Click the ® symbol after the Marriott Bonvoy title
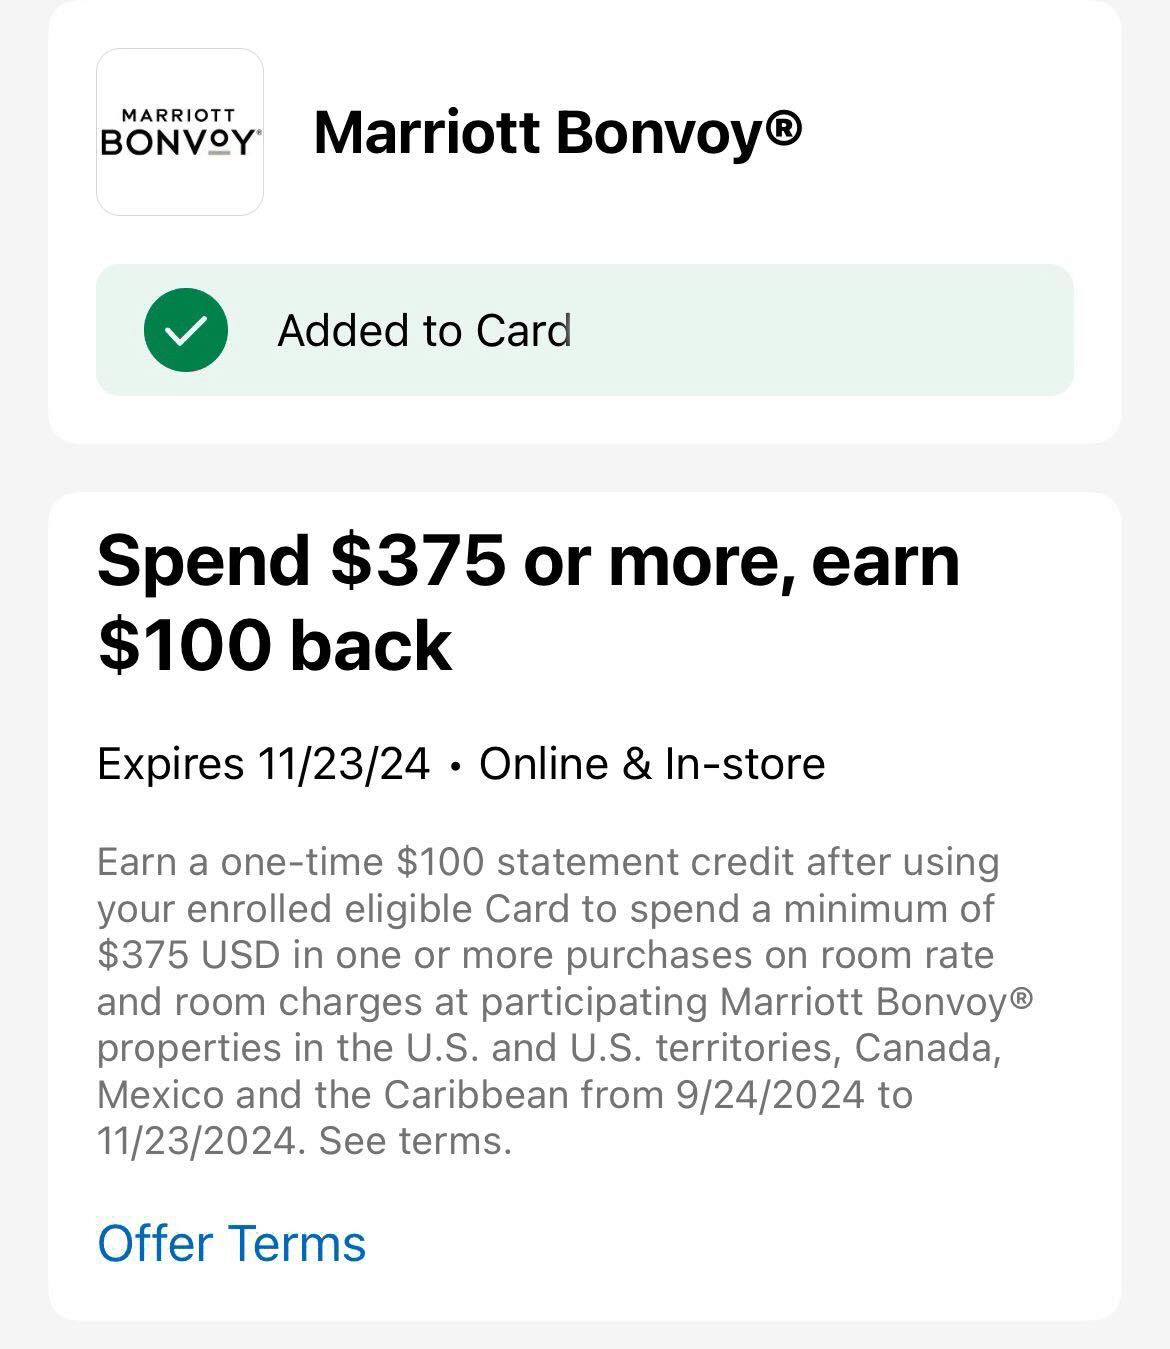 [x=786, y=128]
